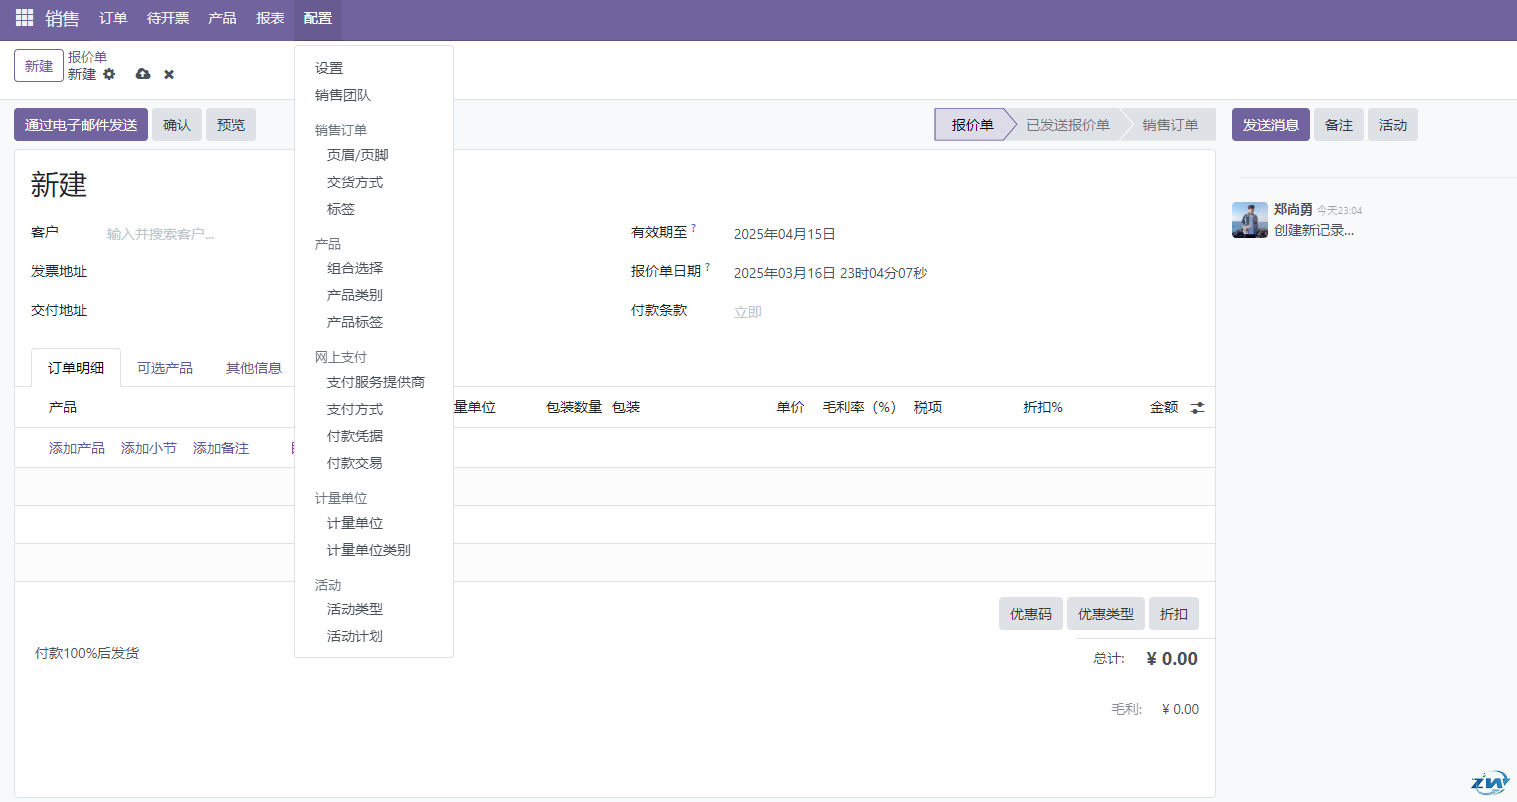Open the 报表 menu in top bar
1517x802 pixels.
(x=270, y=18)
